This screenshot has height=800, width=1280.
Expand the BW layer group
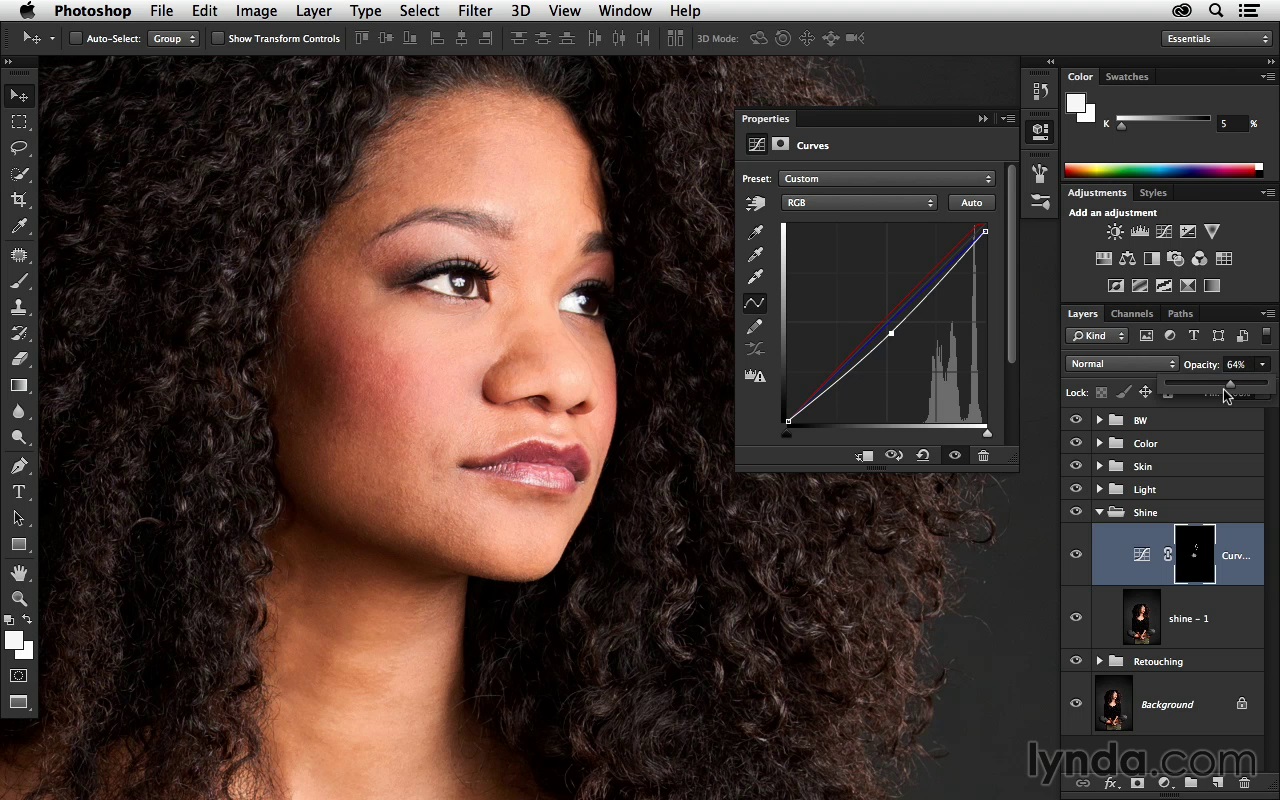(1100, 420)
